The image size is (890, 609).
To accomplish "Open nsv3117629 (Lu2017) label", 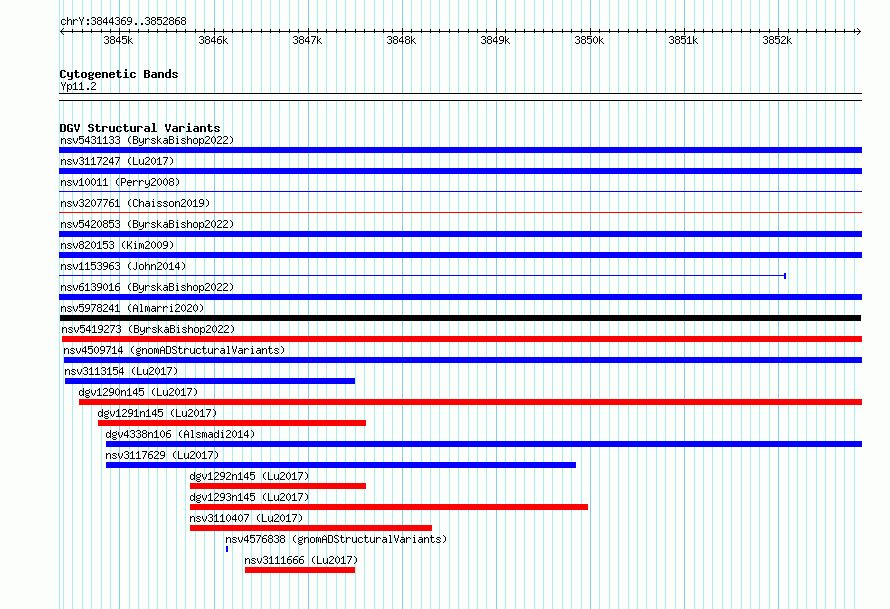I will click(162, 455).
